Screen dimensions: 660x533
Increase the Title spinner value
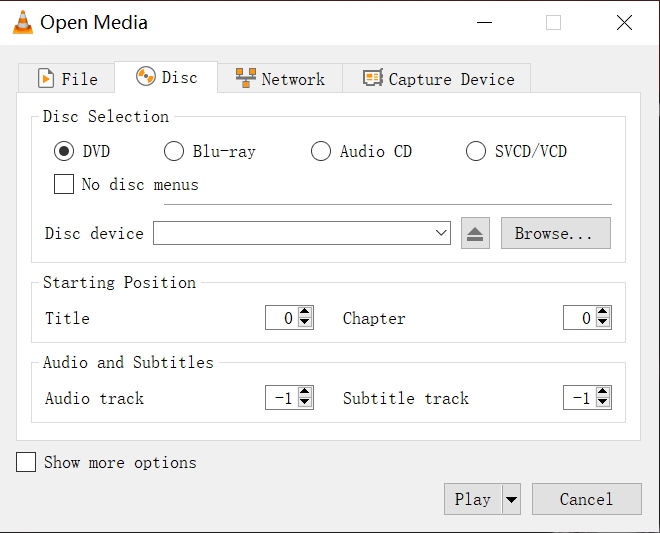305,312
